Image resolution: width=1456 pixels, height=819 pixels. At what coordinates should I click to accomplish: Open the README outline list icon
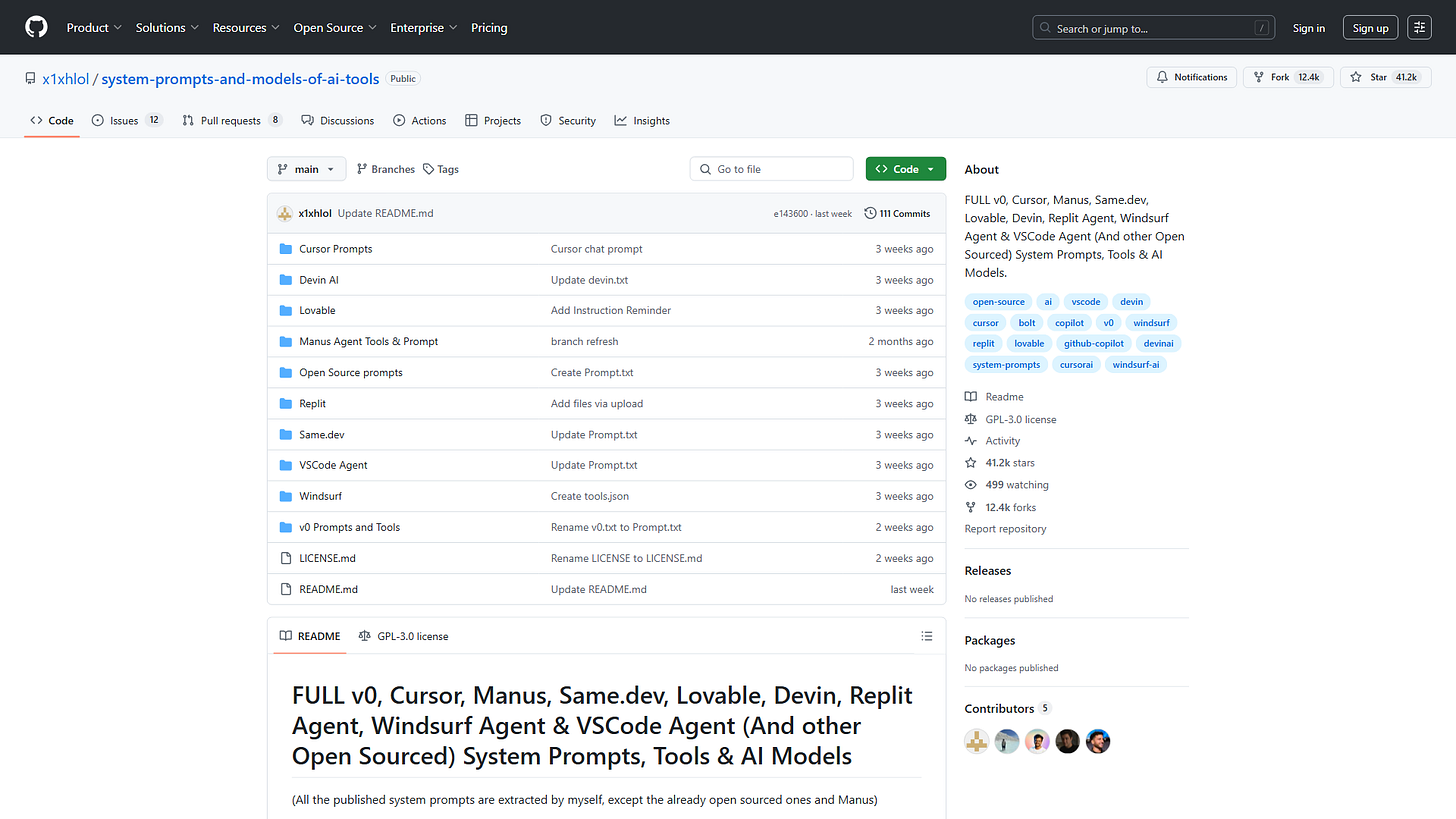pyautogui.click(x=927, y=636)
